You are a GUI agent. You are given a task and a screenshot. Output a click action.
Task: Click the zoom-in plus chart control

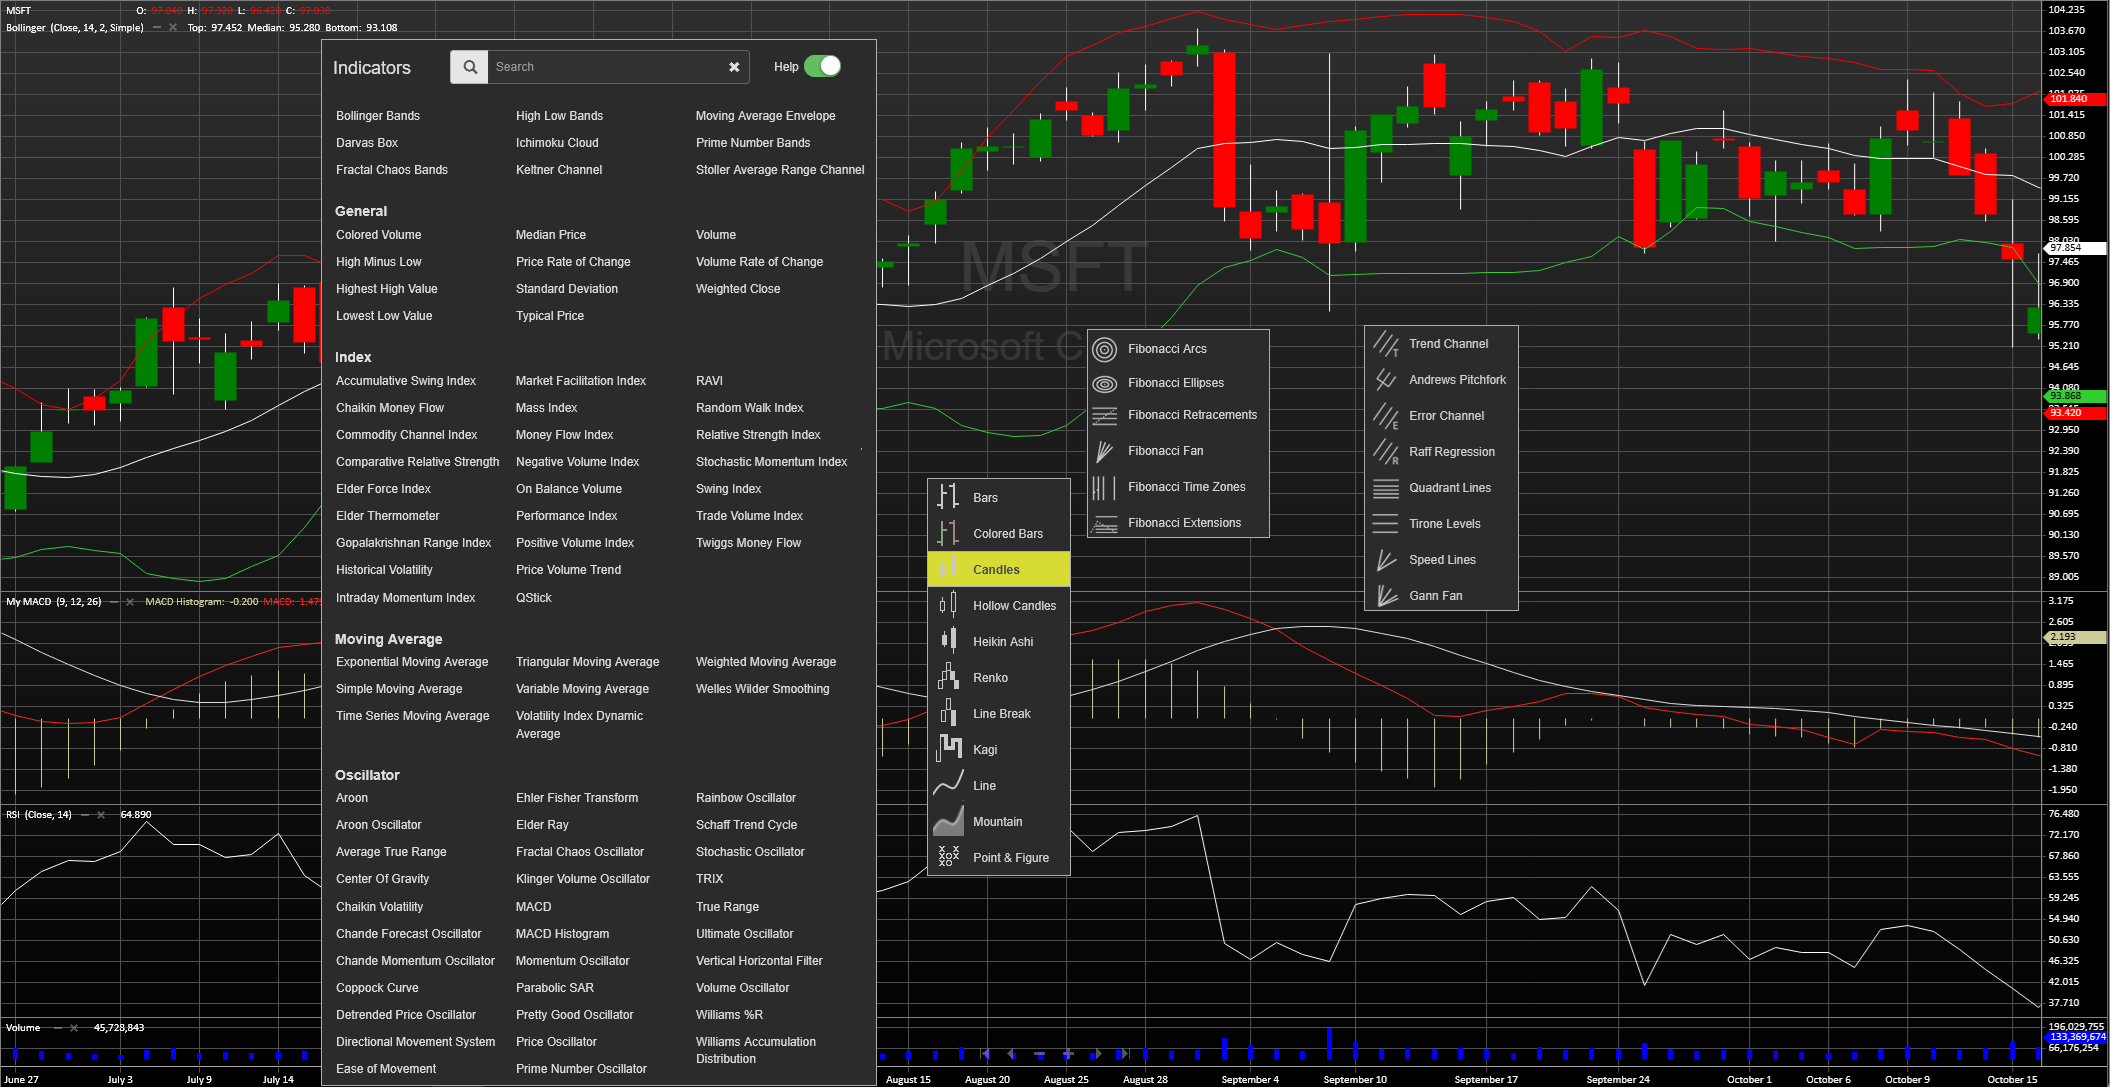(1068, 1054)
